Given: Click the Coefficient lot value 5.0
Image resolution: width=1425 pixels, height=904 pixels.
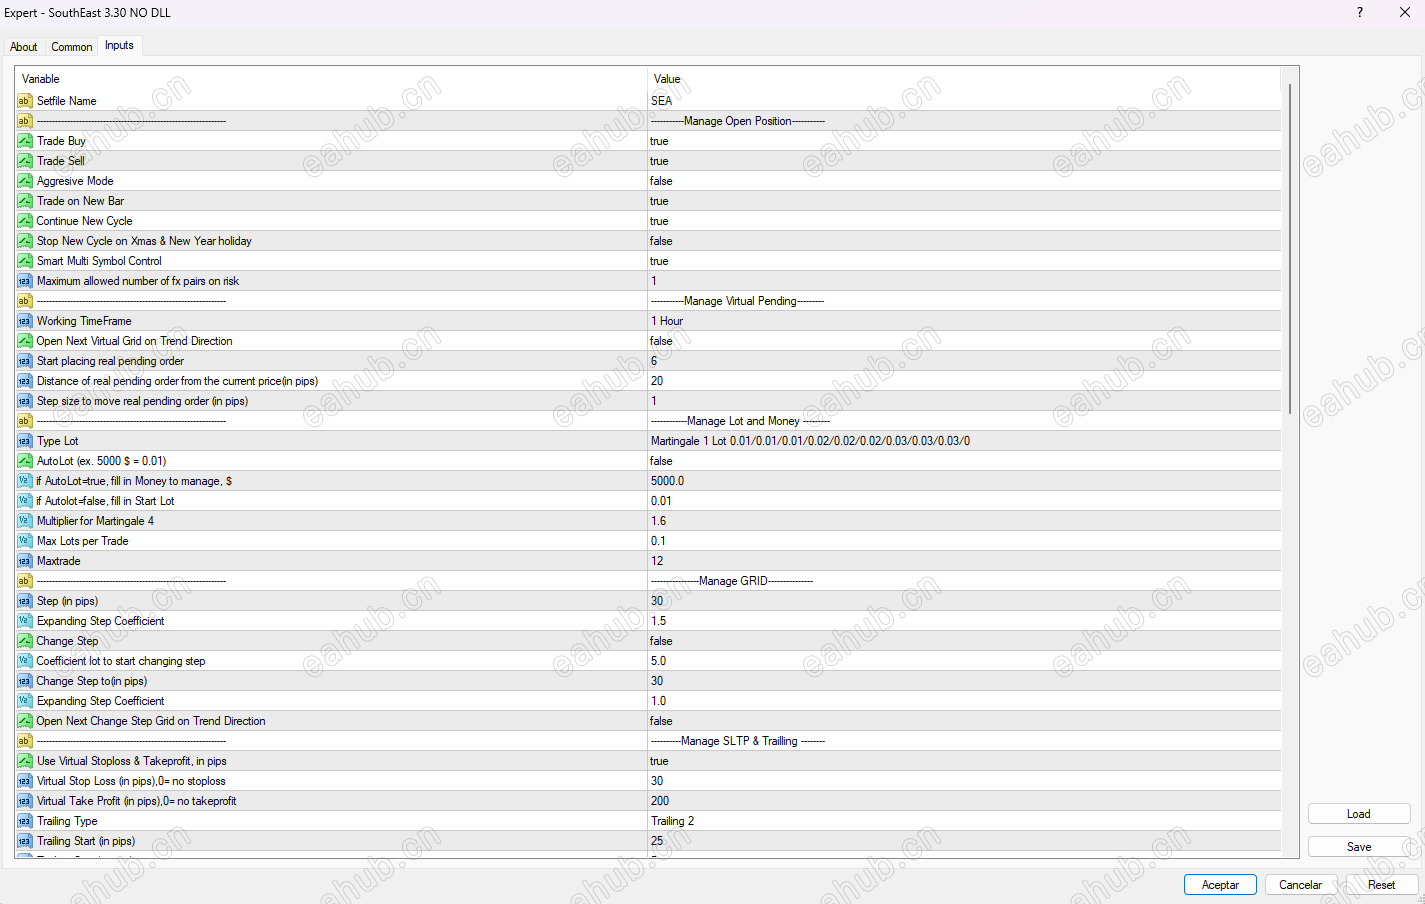Looking at the screenshot, I should tap(658, 661).
